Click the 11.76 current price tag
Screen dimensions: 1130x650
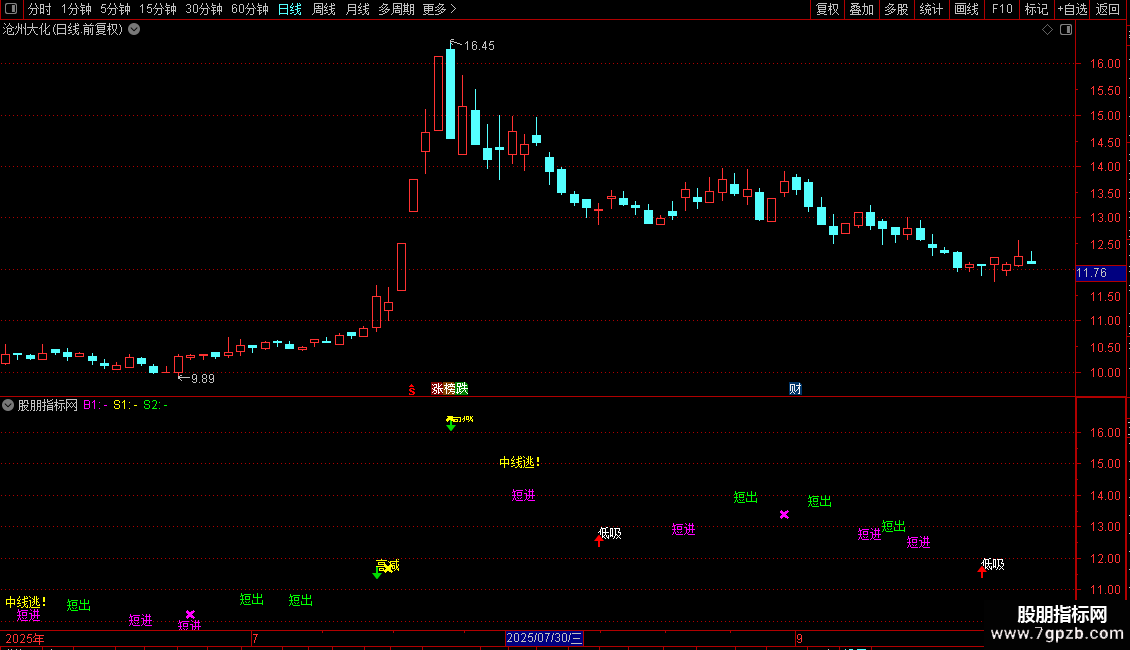[1100, 273]
